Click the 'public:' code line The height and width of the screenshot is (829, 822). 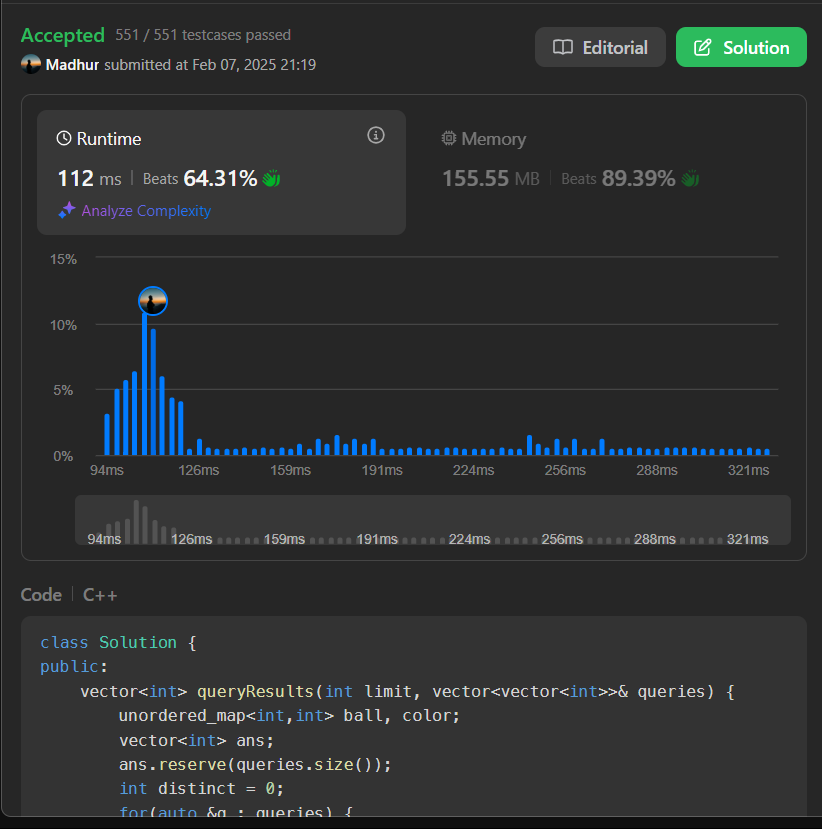74,667
